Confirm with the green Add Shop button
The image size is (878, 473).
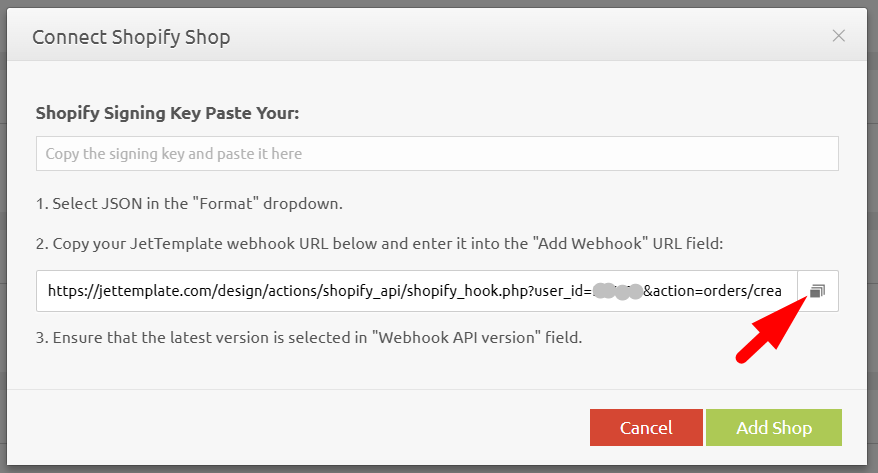[x=773, y=427]
